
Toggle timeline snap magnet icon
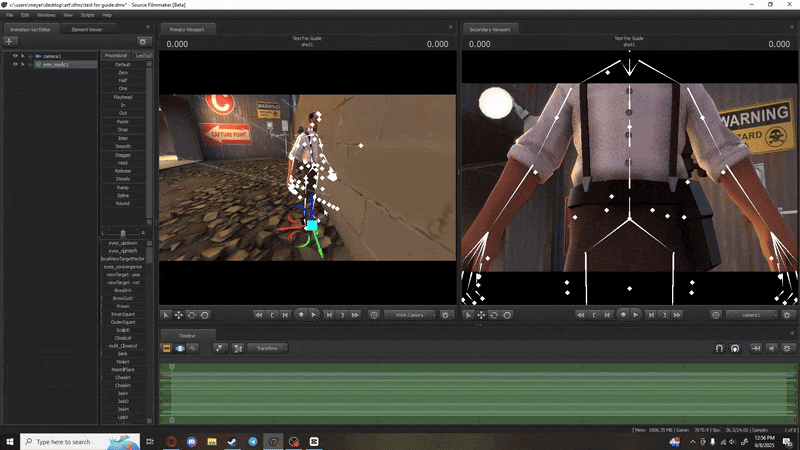click(x=719, y=348)
